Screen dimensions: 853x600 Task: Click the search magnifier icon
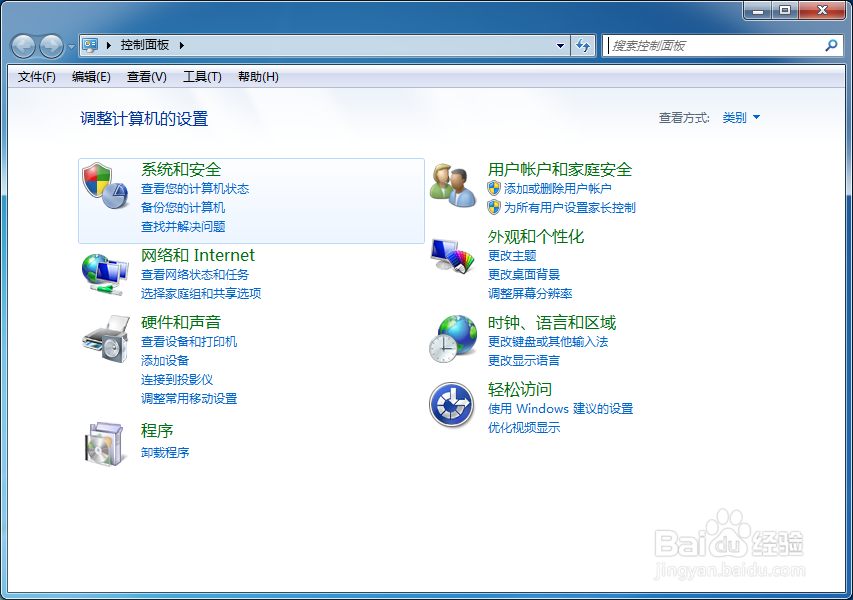(x=831, y=46)
